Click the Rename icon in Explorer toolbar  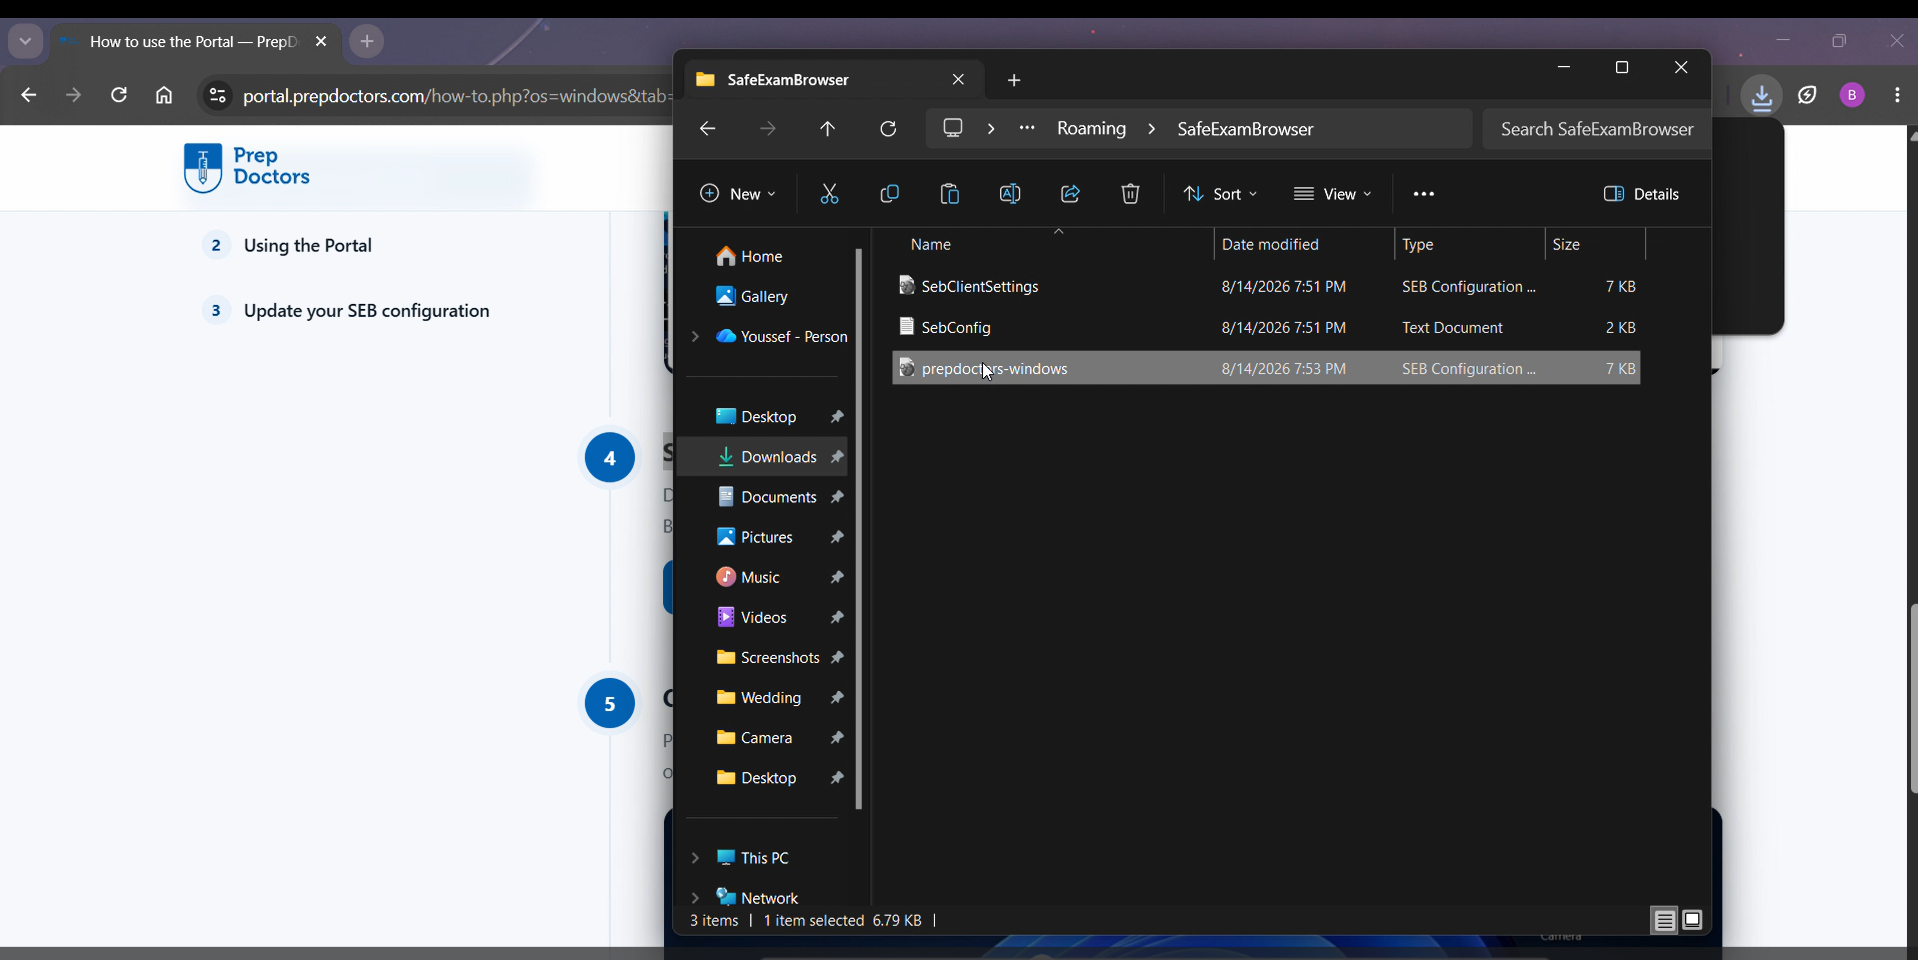pyautogui.click(x=1010, y=194)
